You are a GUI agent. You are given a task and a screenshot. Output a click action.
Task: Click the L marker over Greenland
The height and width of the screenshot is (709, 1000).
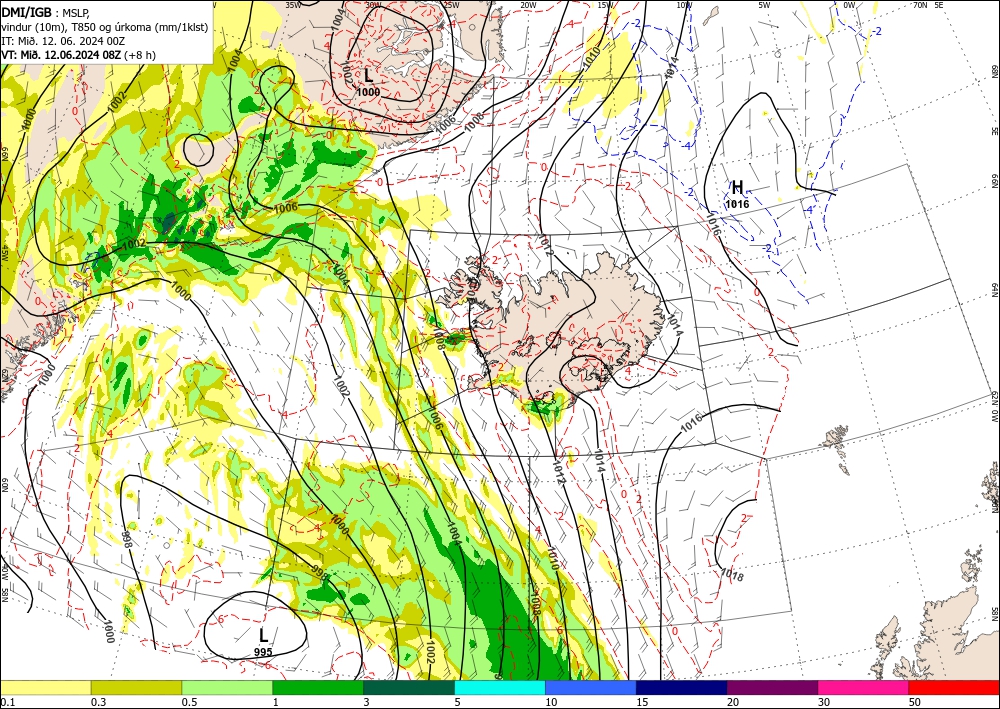pyautogui.click(x=369, y=75)
